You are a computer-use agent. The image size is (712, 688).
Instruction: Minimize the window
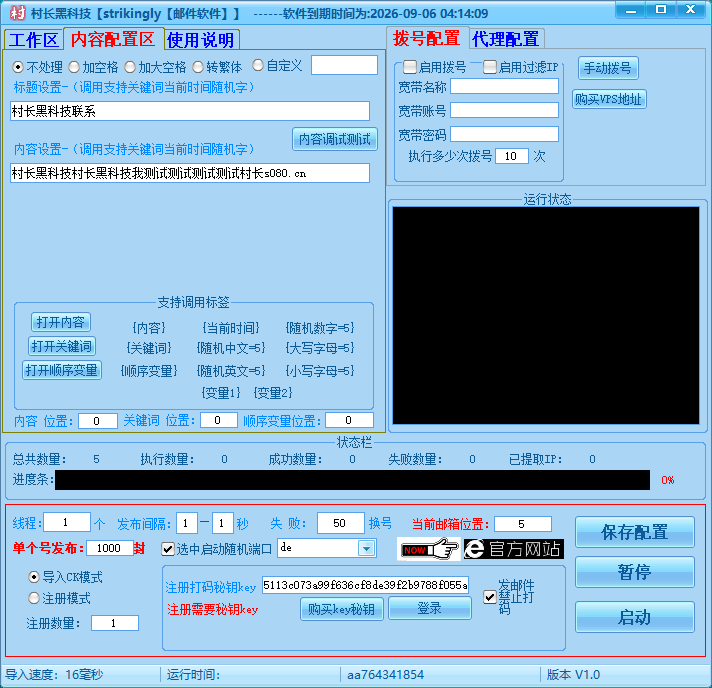[631, 10]
